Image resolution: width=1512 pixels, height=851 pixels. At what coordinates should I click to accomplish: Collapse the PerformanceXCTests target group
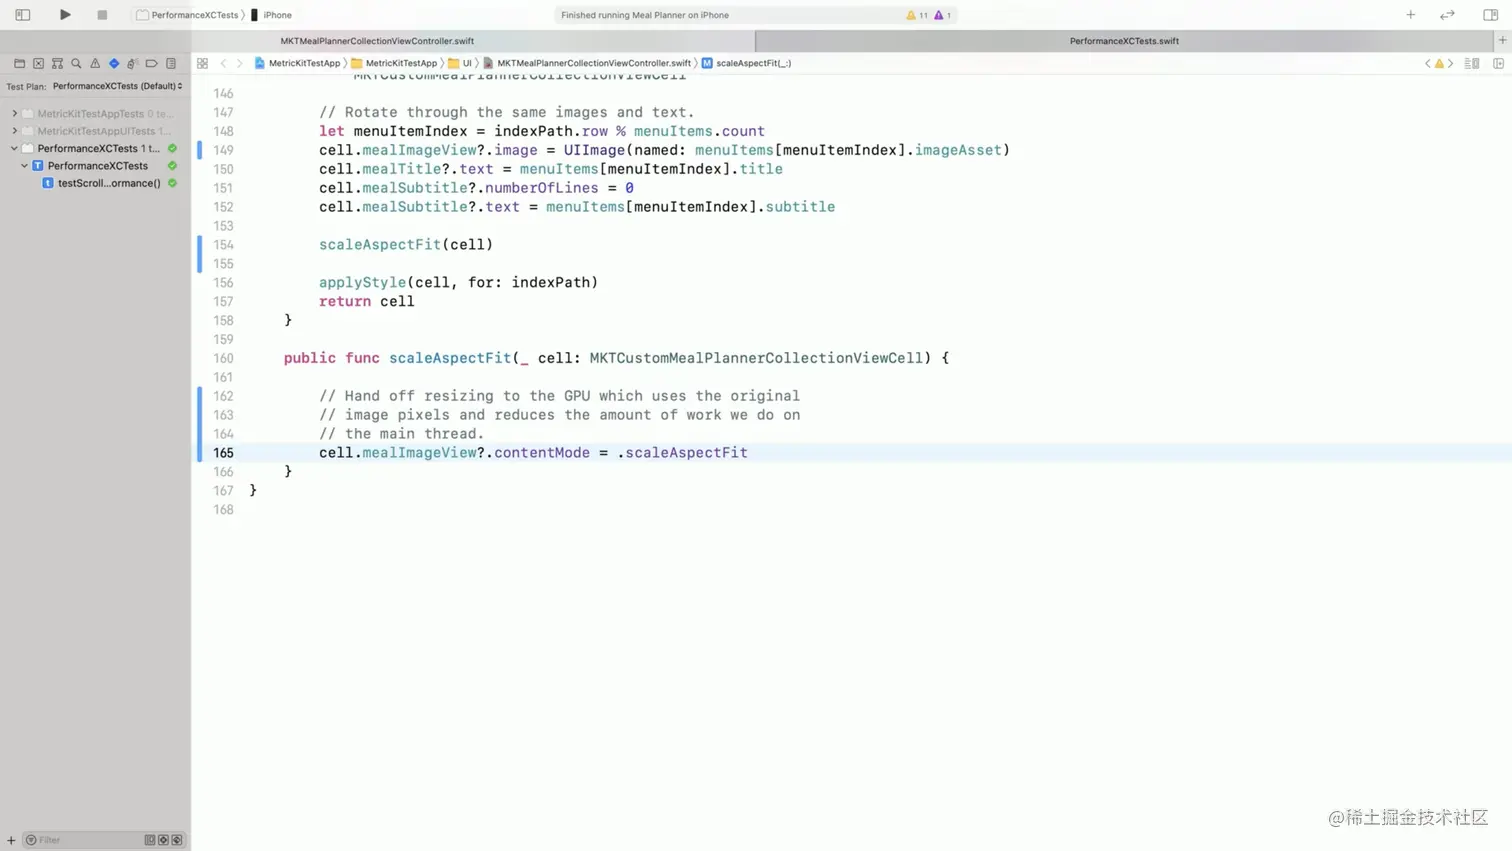point(14,148)
